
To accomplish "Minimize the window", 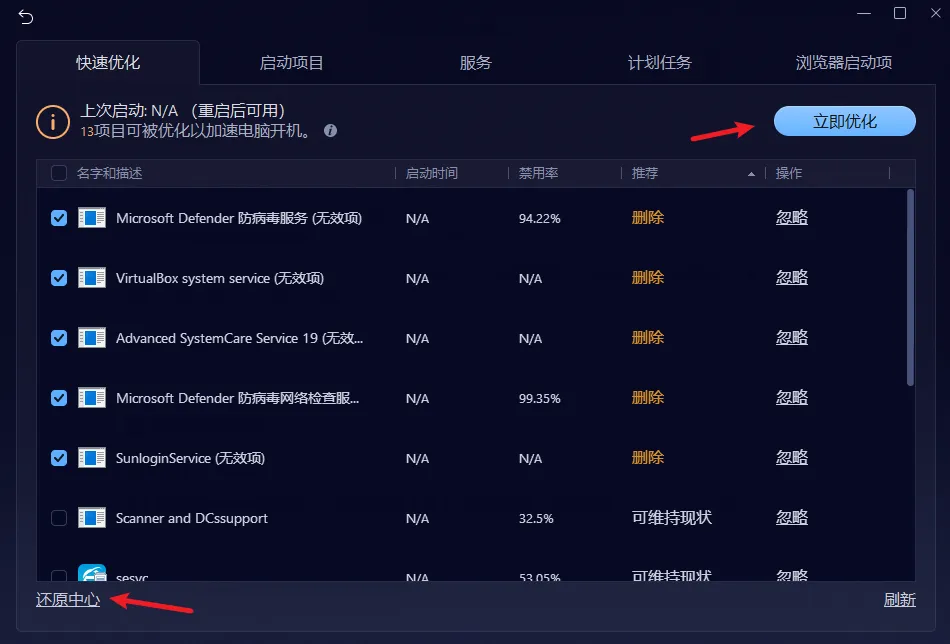I will tap(864, 13).
